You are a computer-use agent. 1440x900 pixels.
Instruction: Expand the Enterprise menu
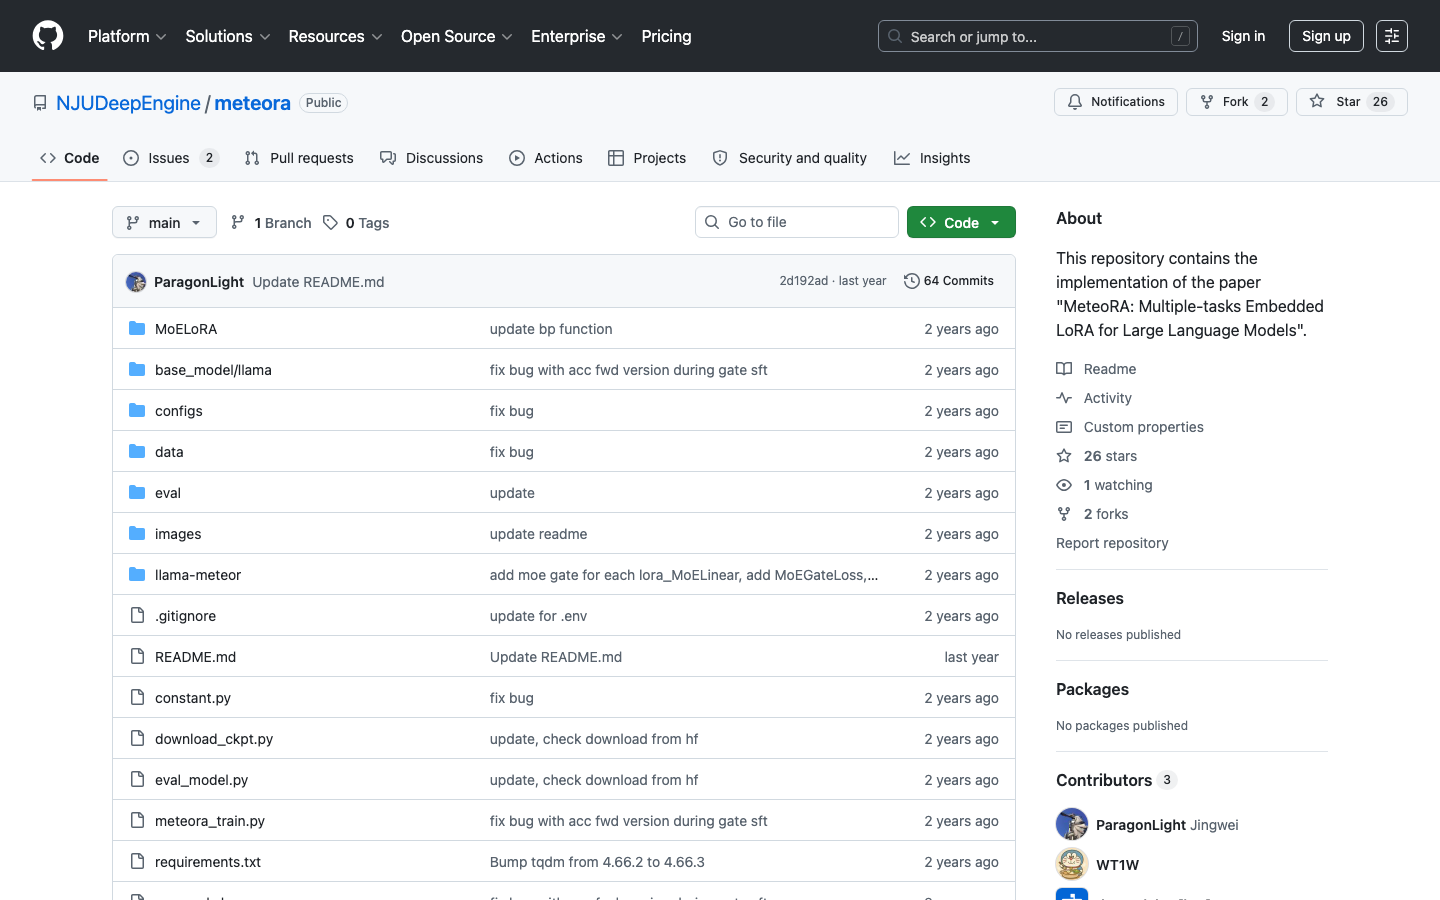(577, 36)
